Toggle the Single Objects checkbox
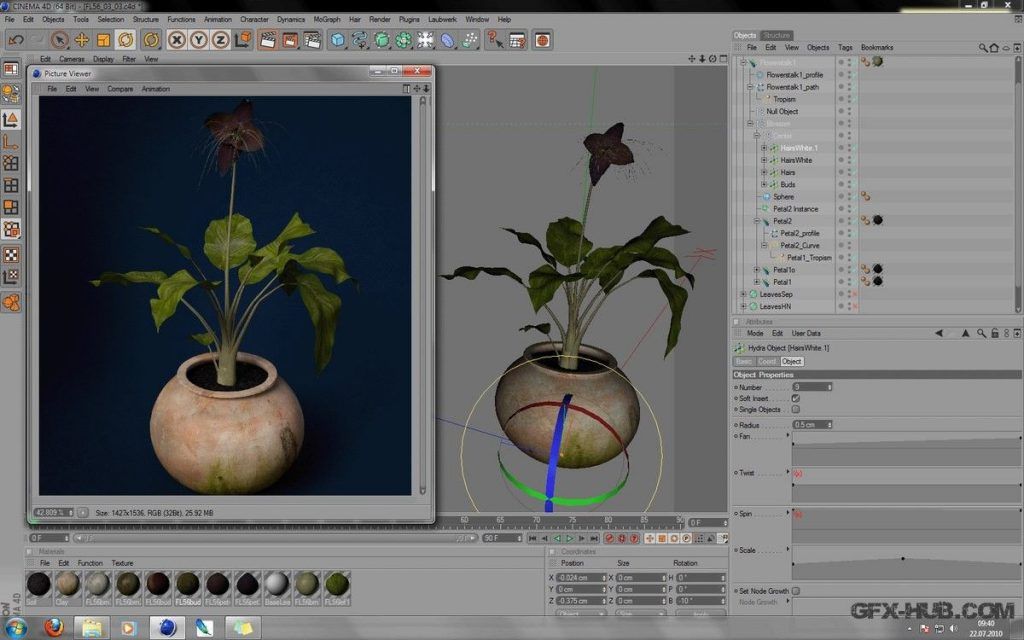Screen dimensions: 1024x640 pyautogui.click(x=796, y=409)
